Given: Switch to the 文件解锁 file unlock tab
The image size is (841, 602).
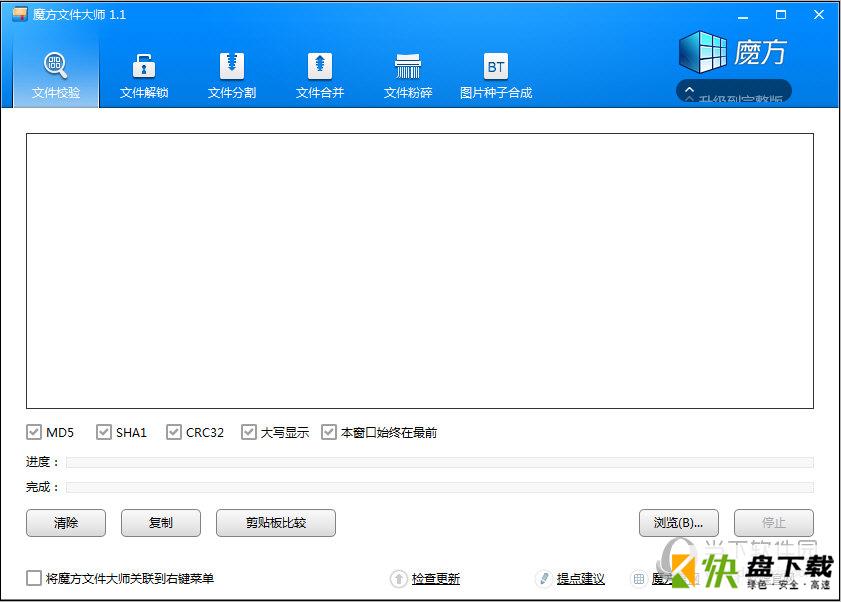Looking at the screenshot, I should pyautogui.click(x=144, y=75).
